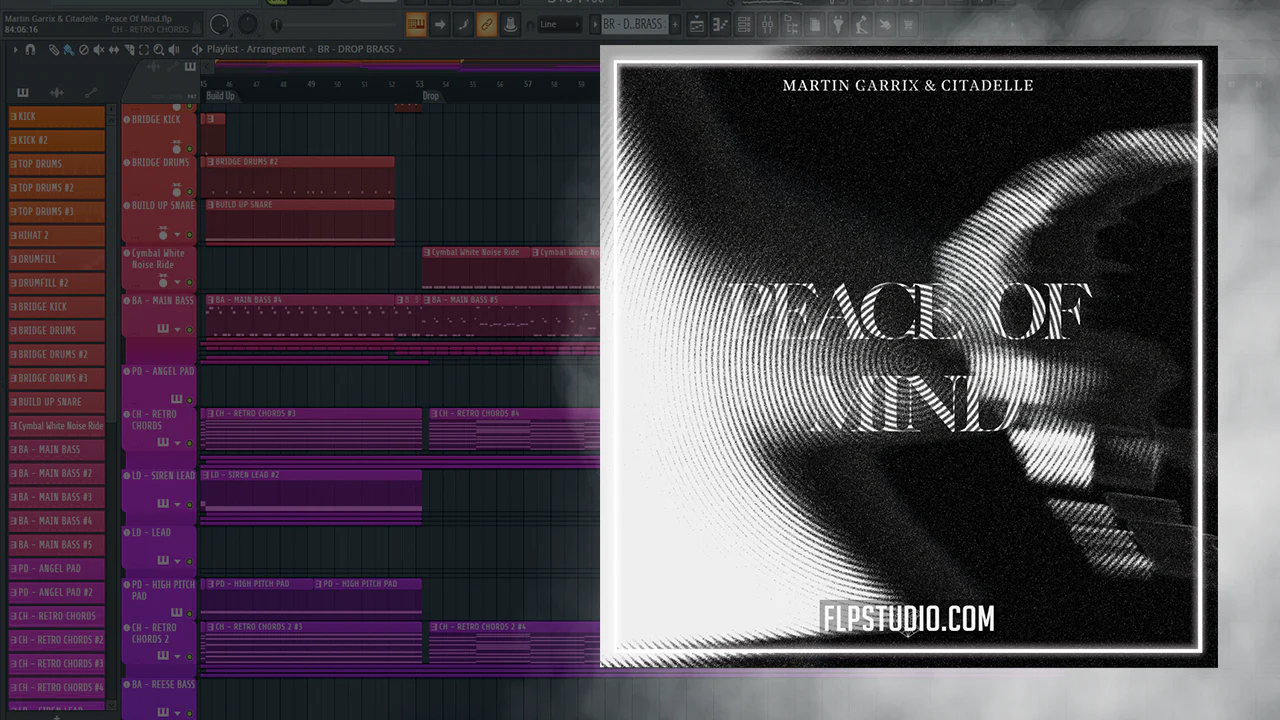Screen dimensions: 1280x720
Task: Select the PD - ANGEL PAD #2 pattern
Action: pyautogui.click(x=56, y=592)
